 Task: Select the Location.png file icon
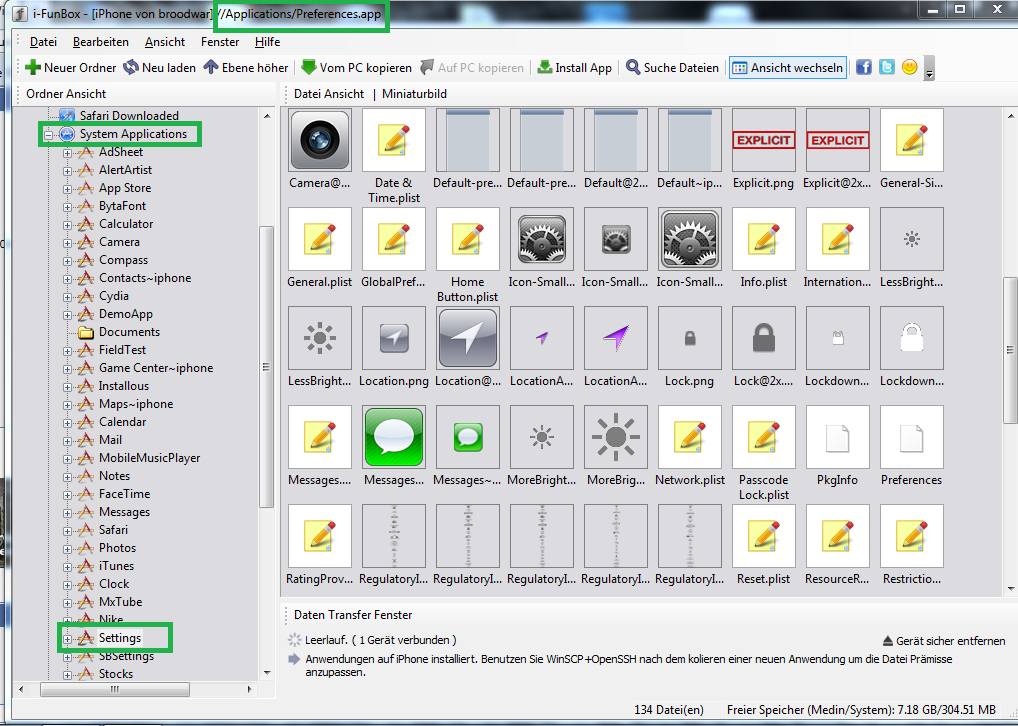point(394,338)
